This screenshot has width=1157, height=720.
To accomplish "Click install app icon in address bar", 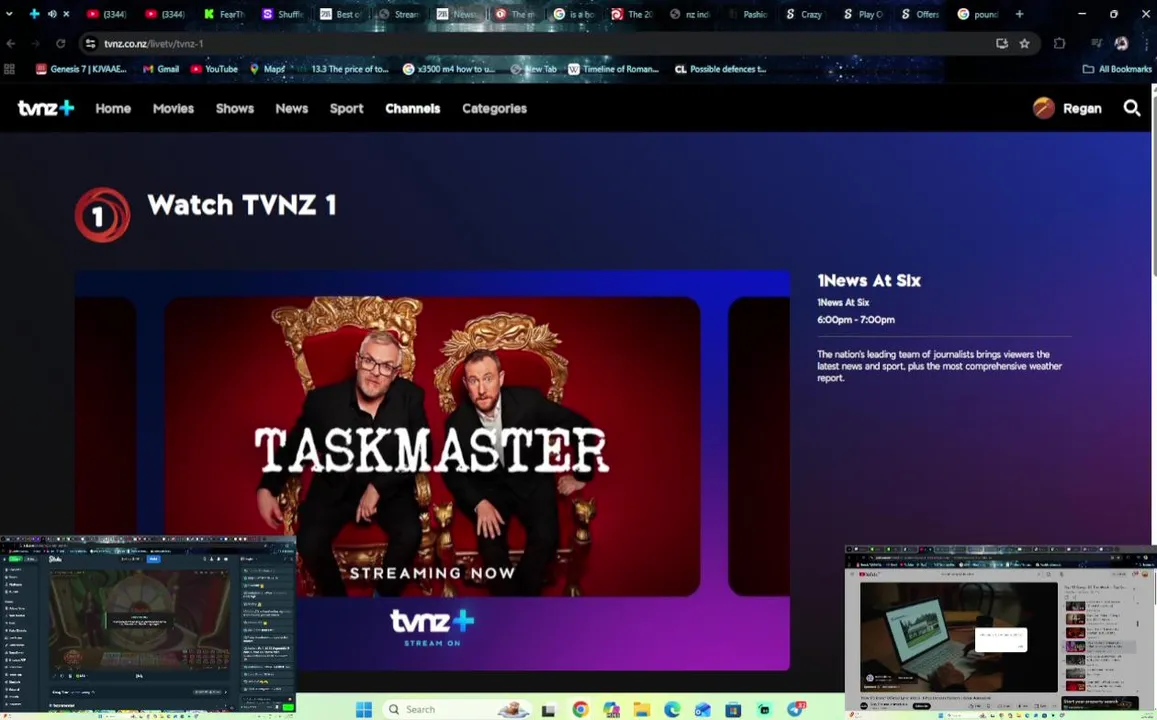I will (1001, 44).
